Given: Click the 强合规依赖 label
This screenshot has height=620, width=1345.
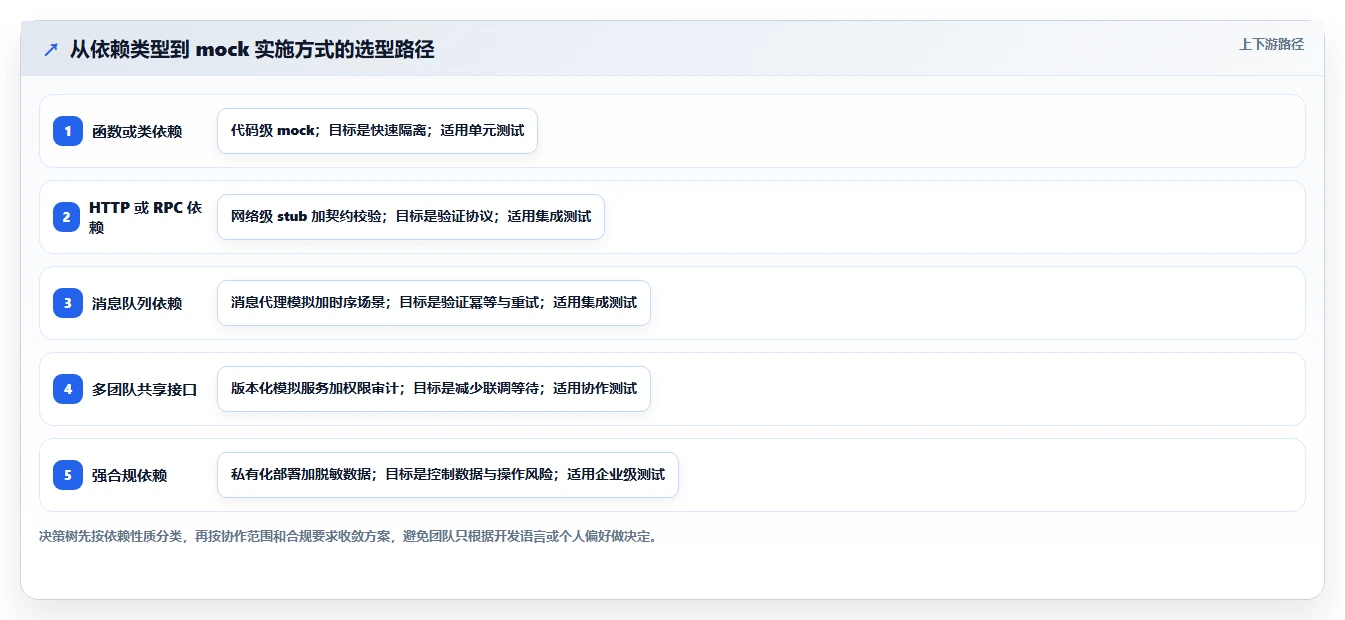Looking at the screenshot, I should (x=130, y=475).
